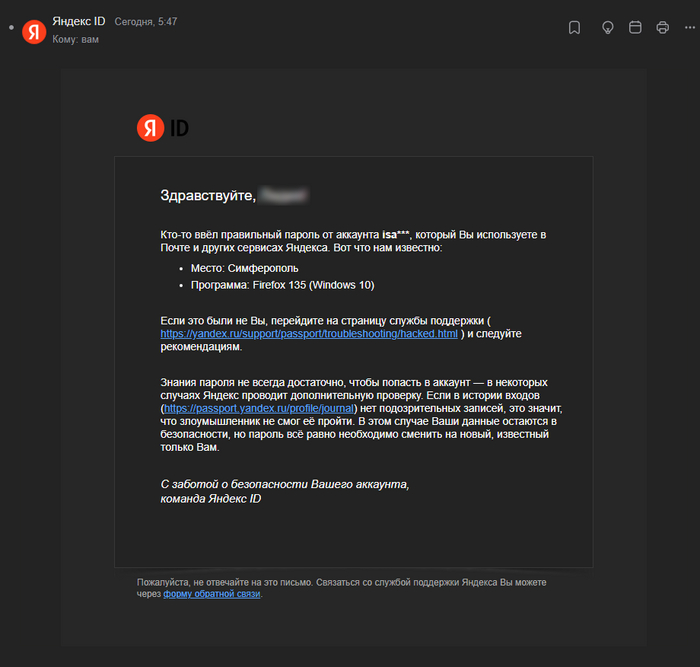700x667 pixels.
Task: Click the lightbulb reminder icon
Action: coord(607,28)
